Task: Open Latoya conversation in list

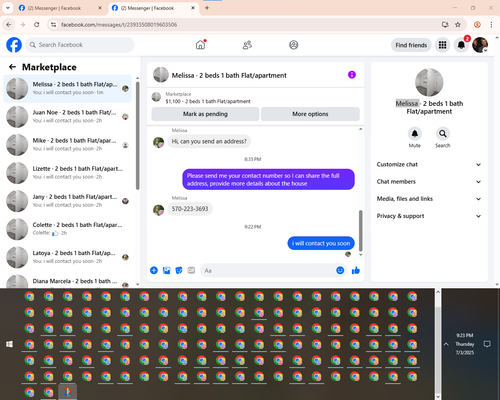Action: click(x=68, y=257)
